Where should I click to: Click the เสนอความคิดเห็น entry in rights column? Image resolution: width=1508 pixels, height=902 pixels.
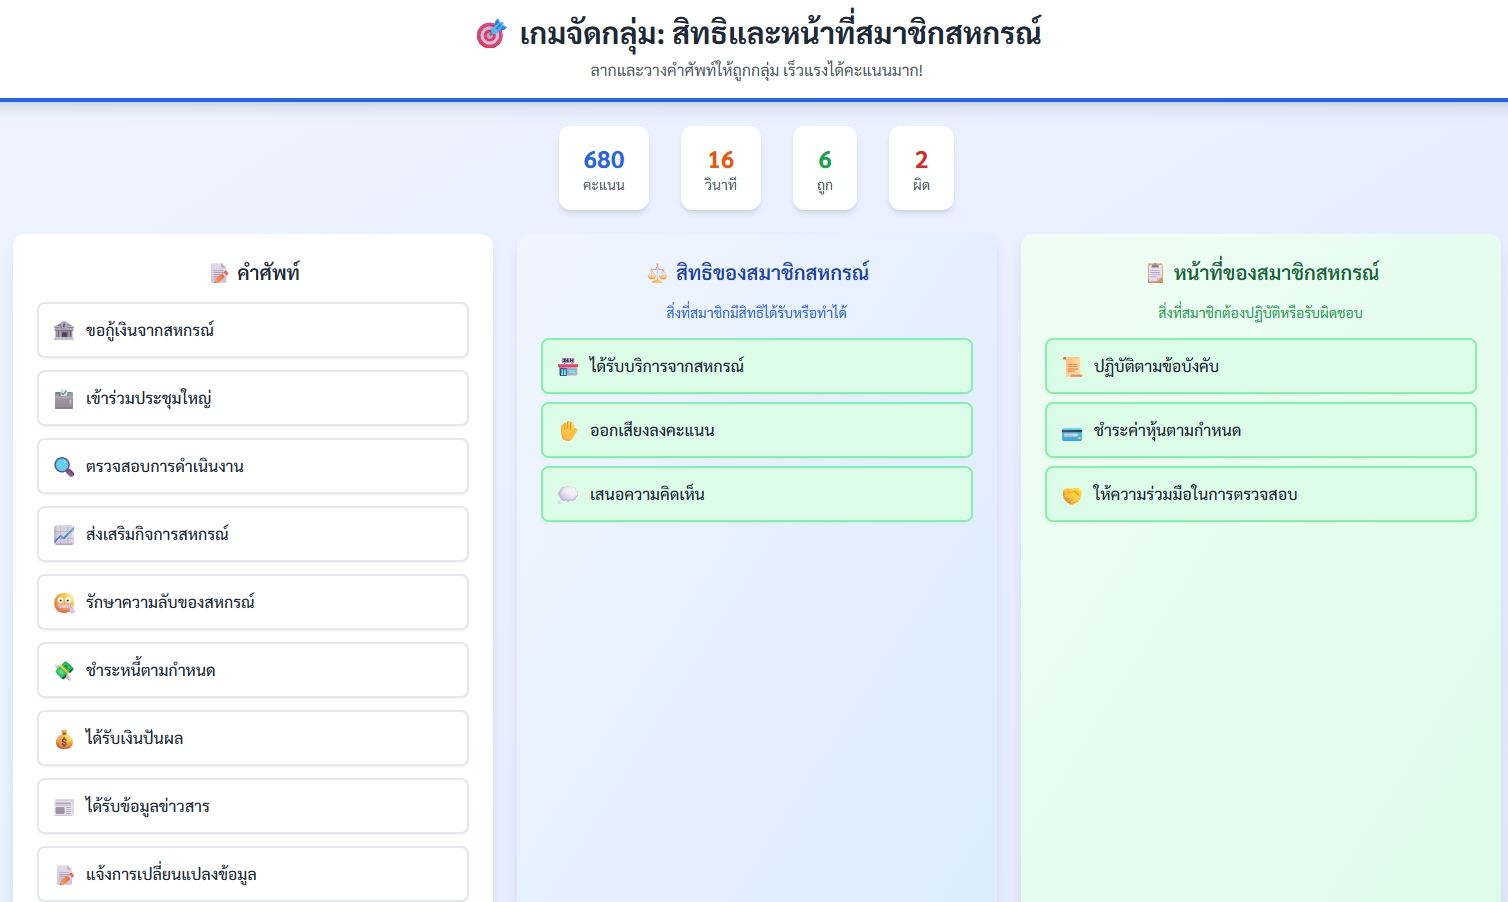pos(756,494)
